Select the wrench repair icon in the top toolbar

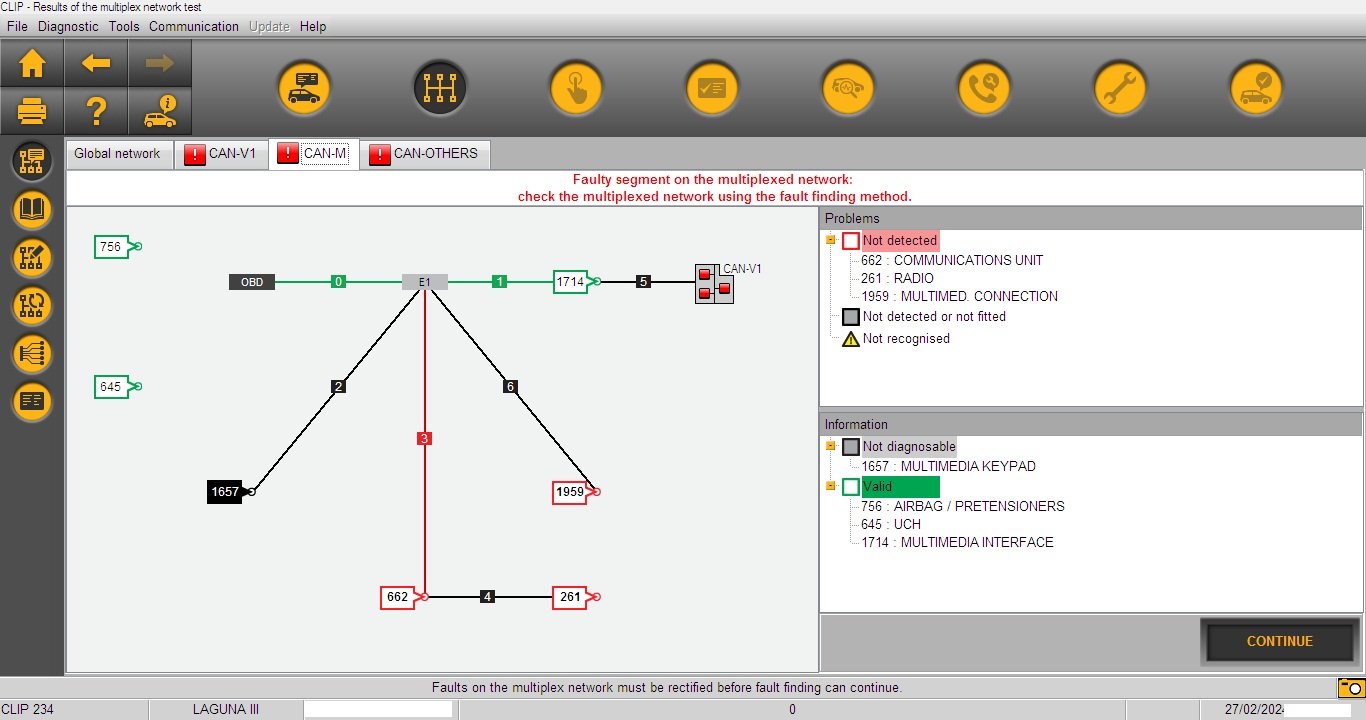[x=1120, y=88]
